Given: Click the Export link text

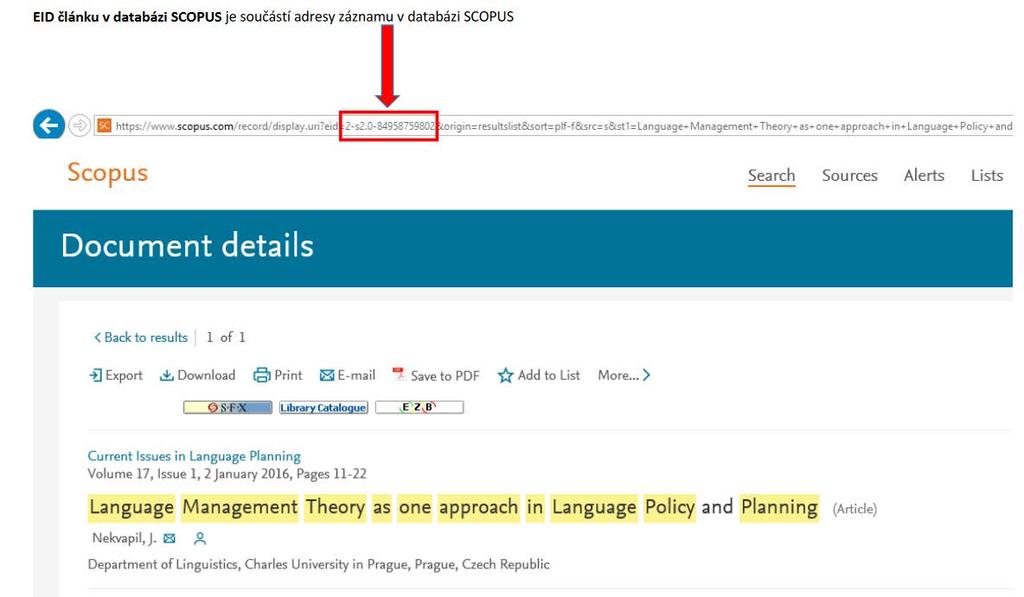Looking at the screenshot, I should click(x=124, y=376).
